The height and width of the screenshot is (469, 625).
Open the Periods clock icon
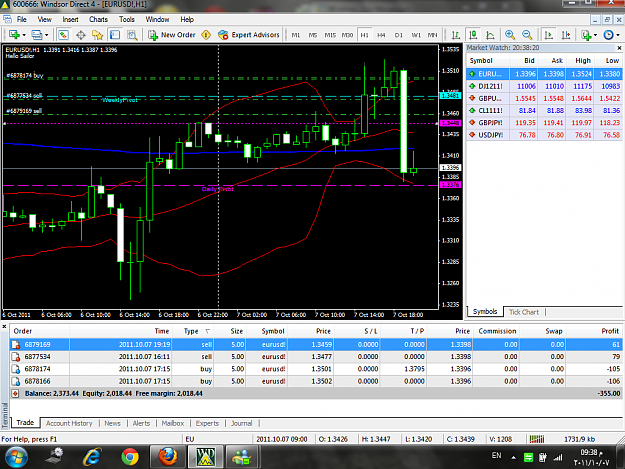(x=608, y=35)
